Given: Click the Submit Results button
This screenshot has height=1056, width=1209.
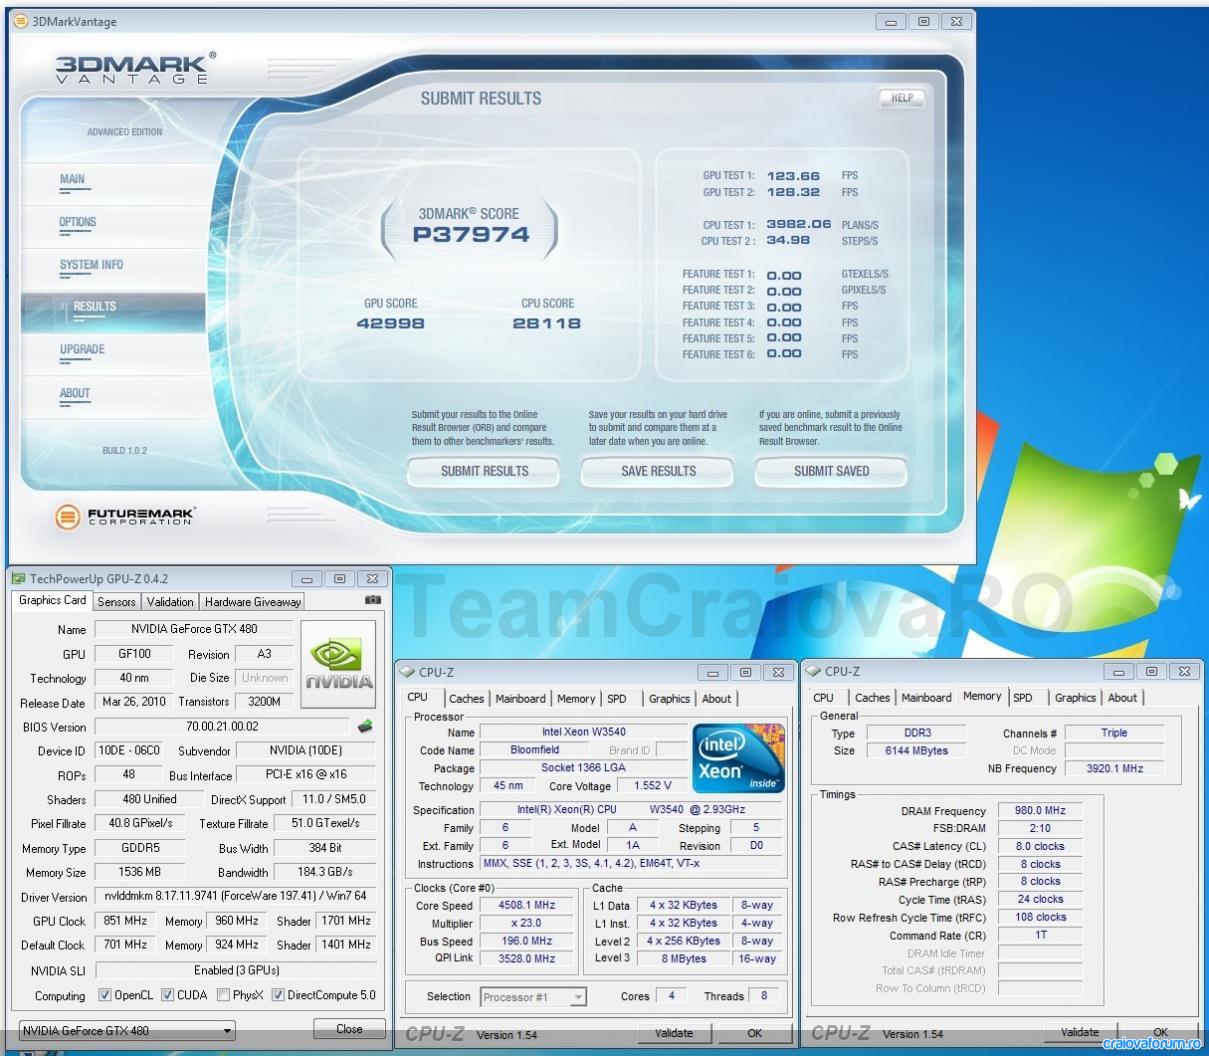Looking at the screenshot, I should [x=485, y=471].
